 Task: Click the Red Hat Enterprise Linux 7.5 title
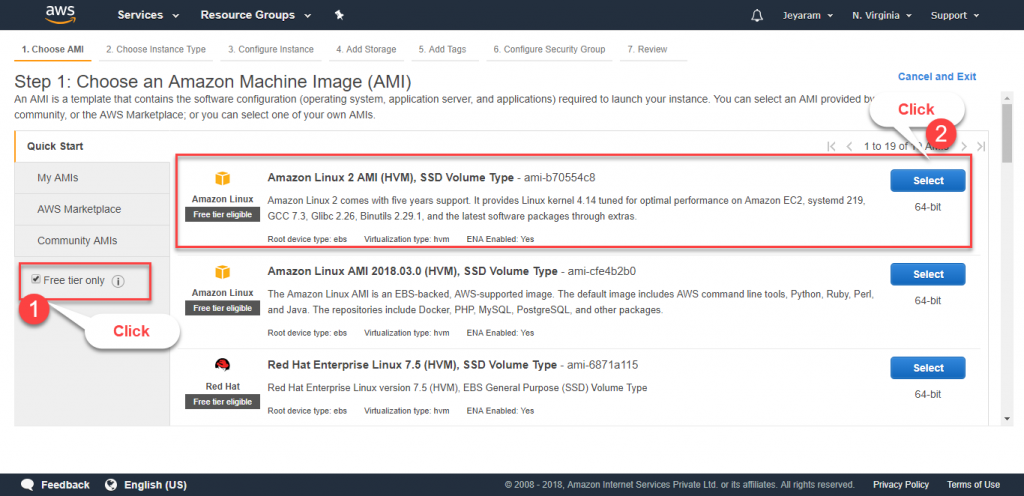tap(412, 365)
